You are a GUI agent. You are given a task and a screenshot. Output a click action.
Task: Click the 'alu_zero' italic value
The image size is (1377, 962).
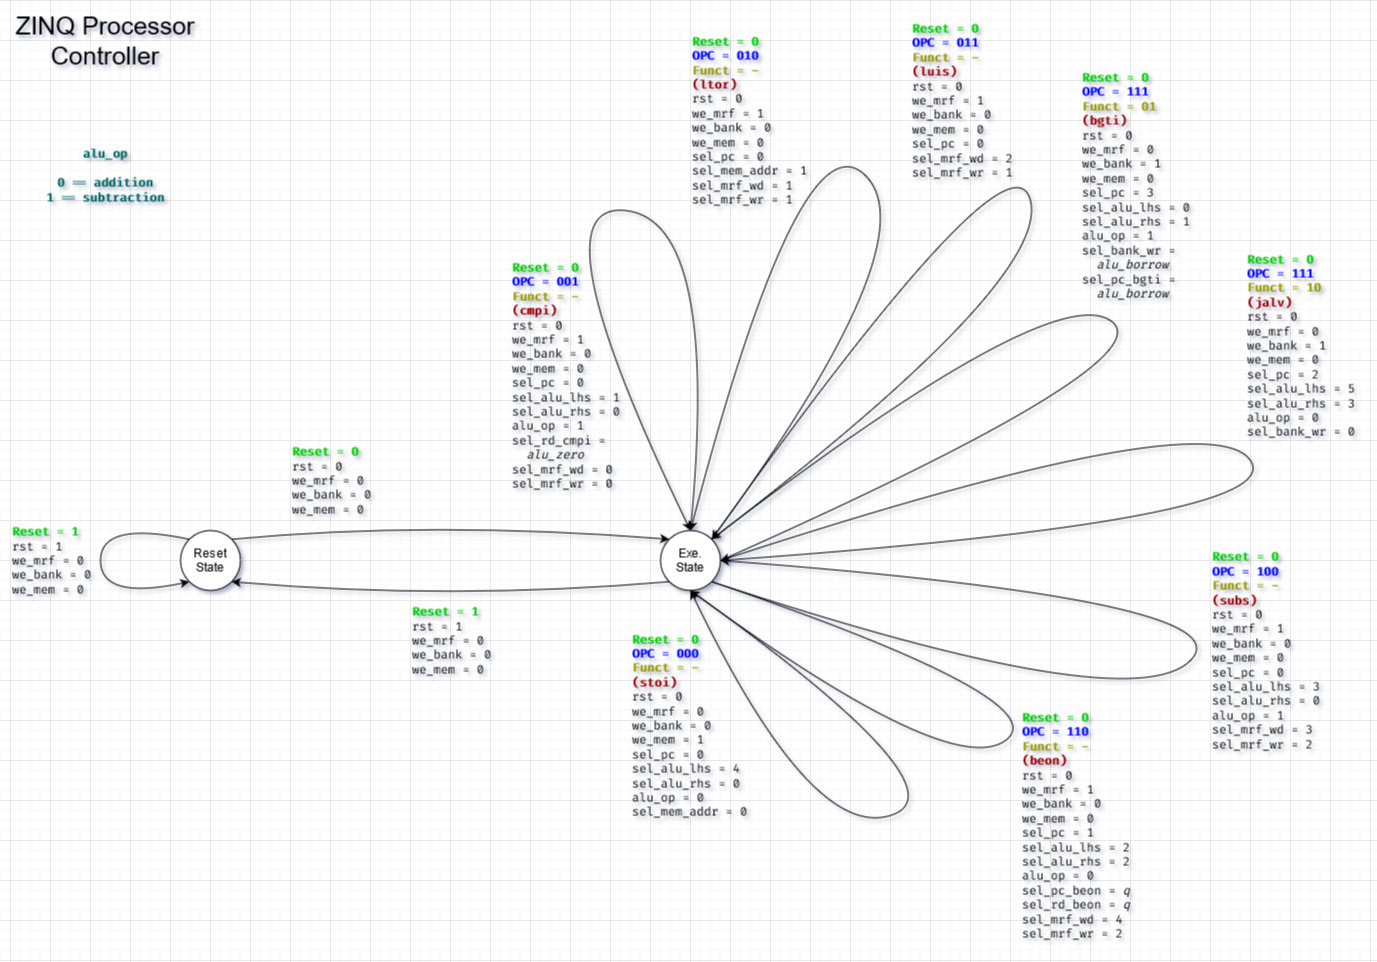click(556, 455)
